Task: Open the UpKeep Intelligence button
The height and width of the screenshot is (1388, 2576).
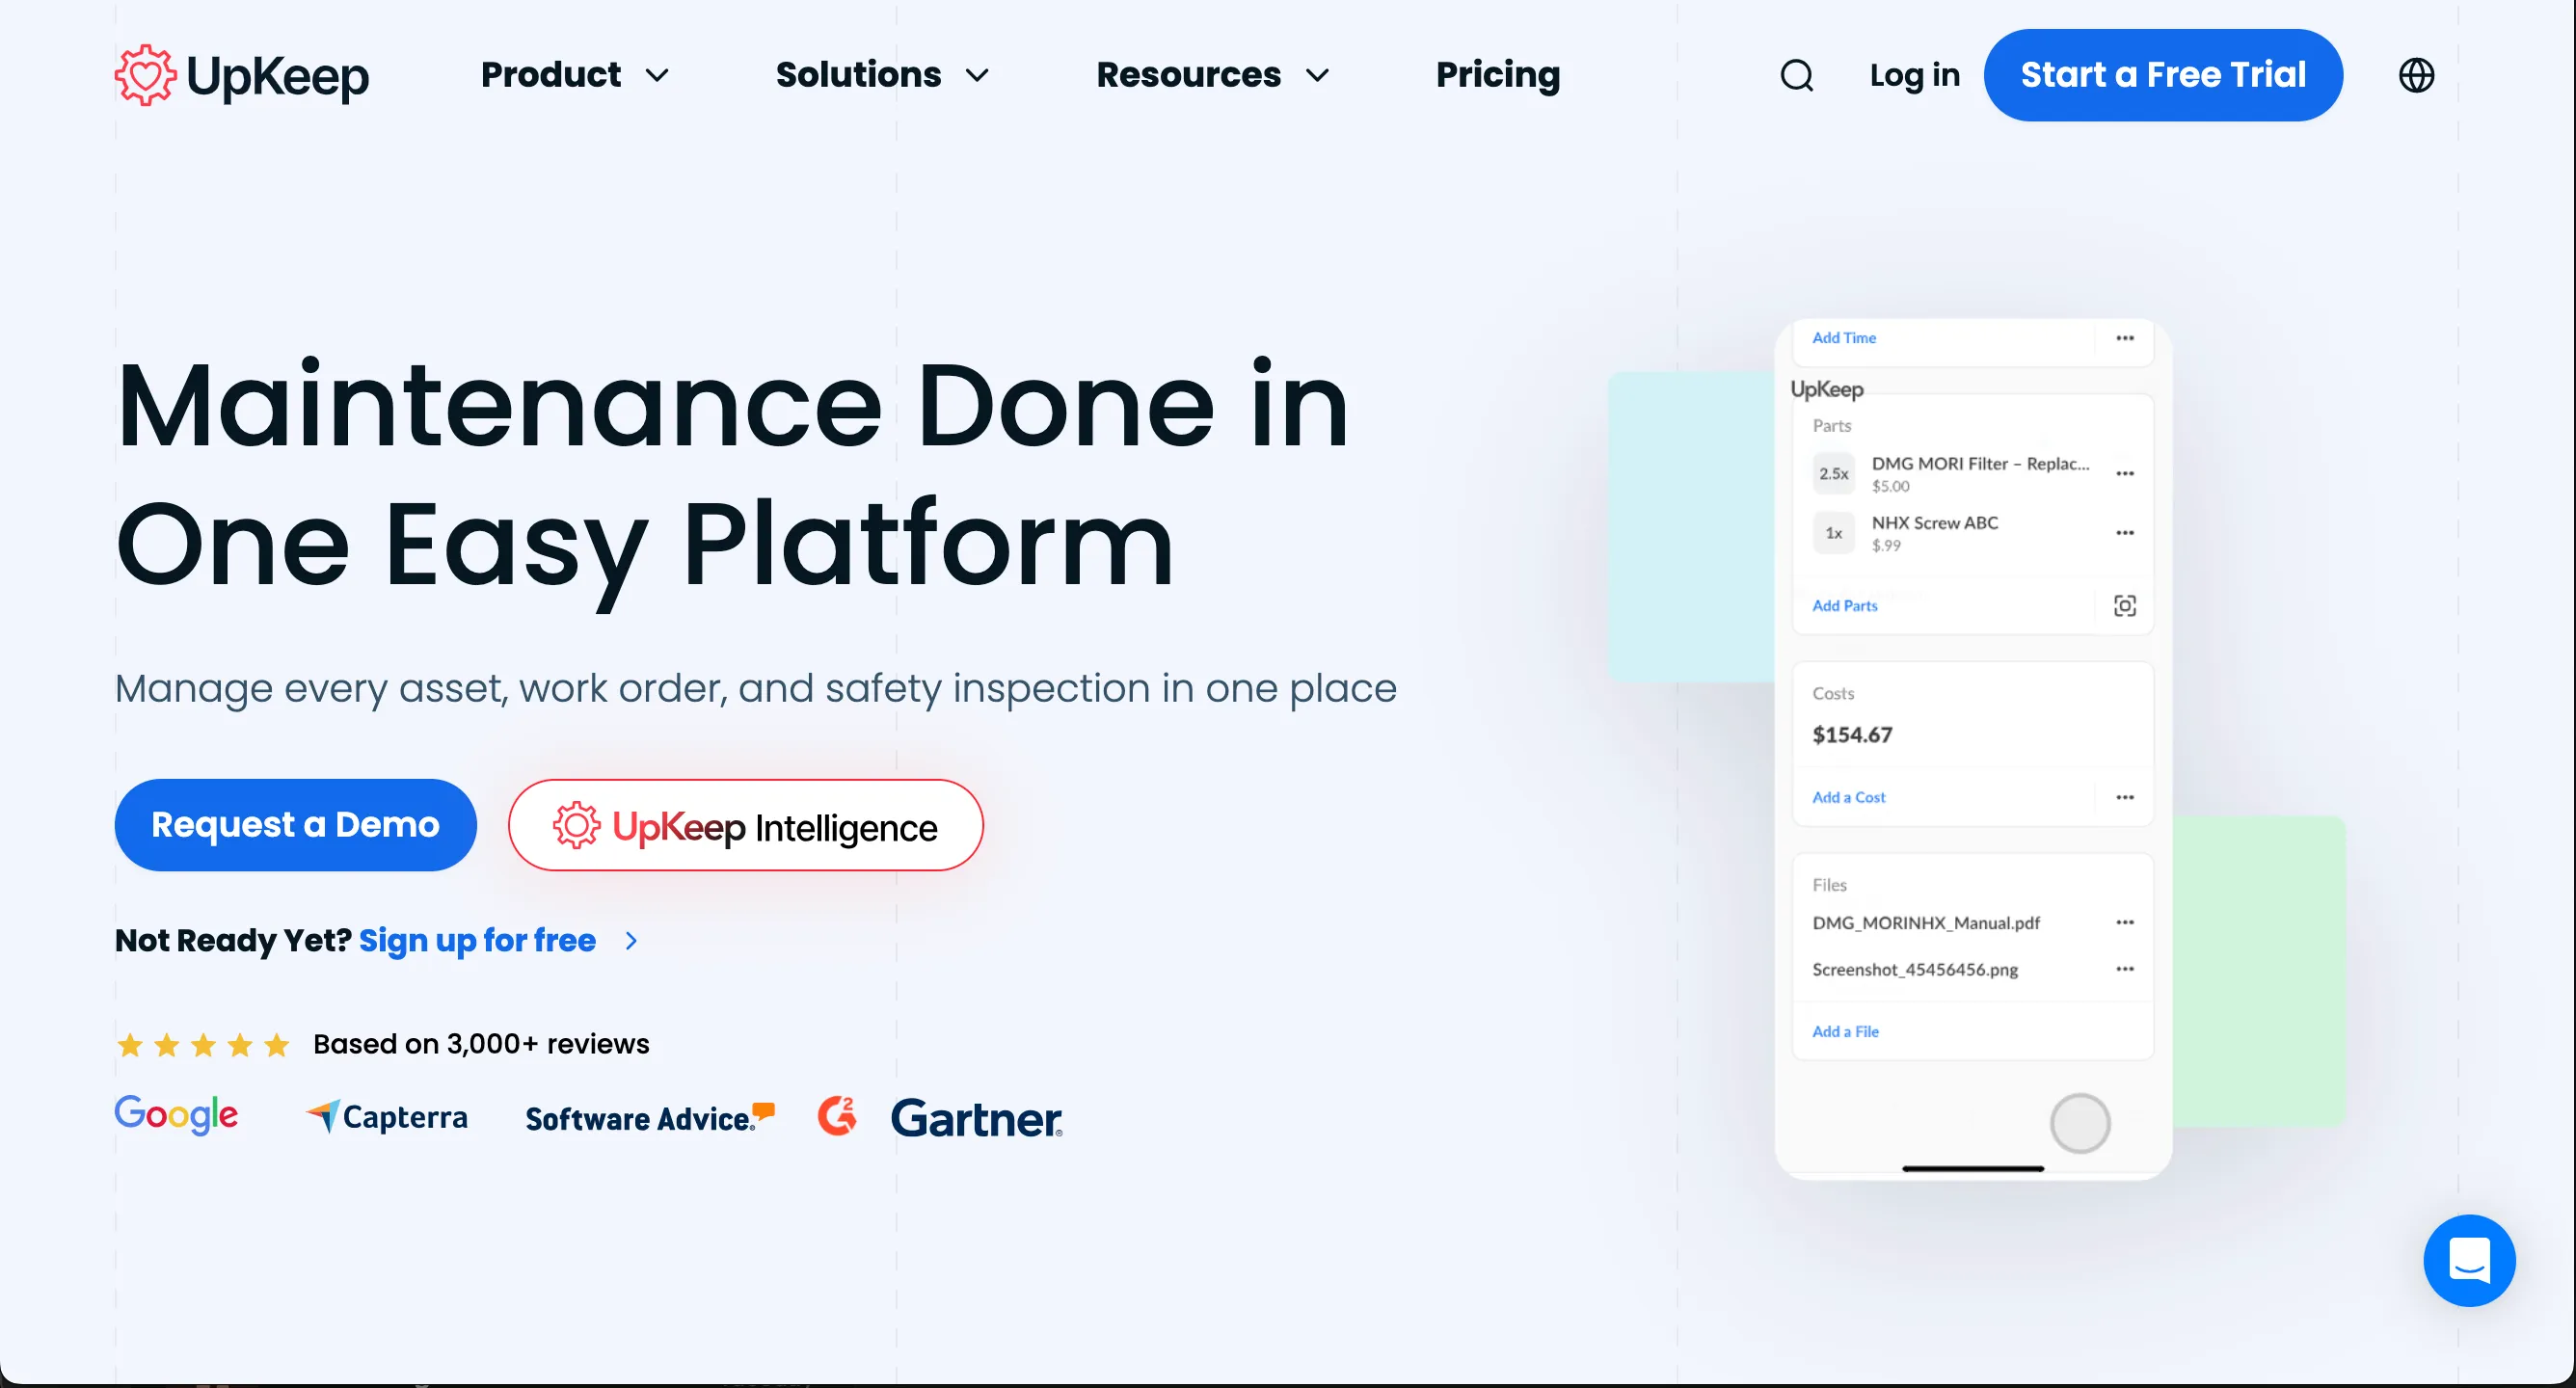Action: coord(745,825)
